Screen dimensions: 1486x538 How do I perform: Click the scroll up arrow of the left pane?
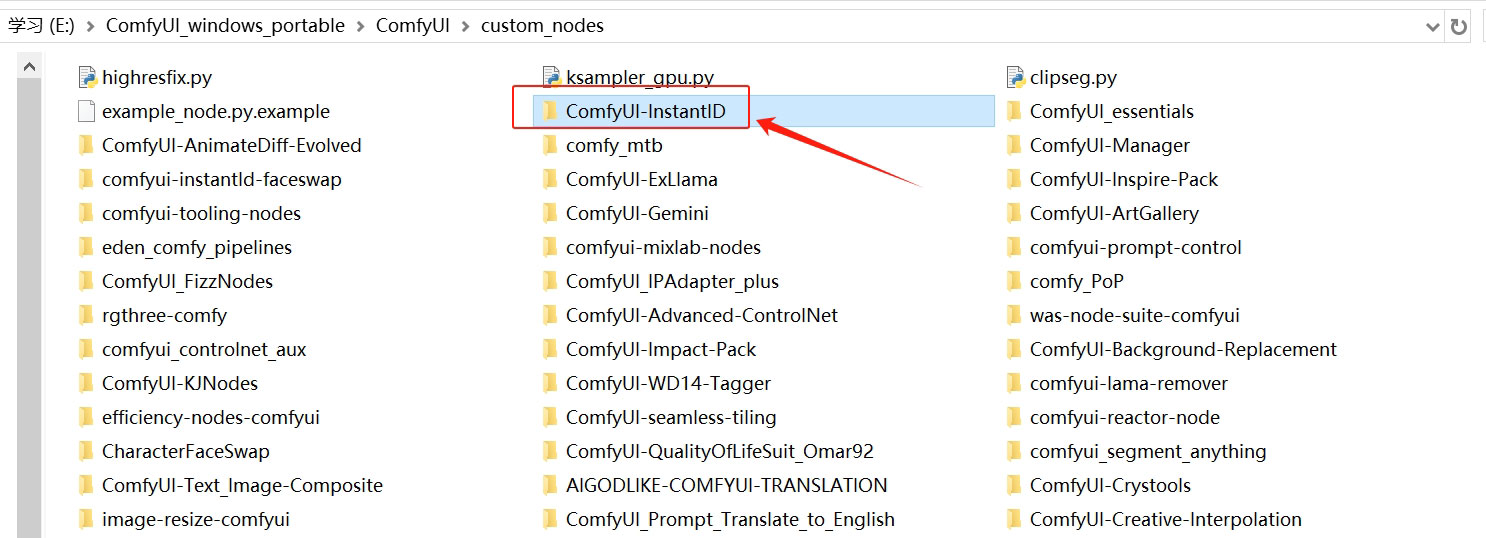tap(29, 68)
